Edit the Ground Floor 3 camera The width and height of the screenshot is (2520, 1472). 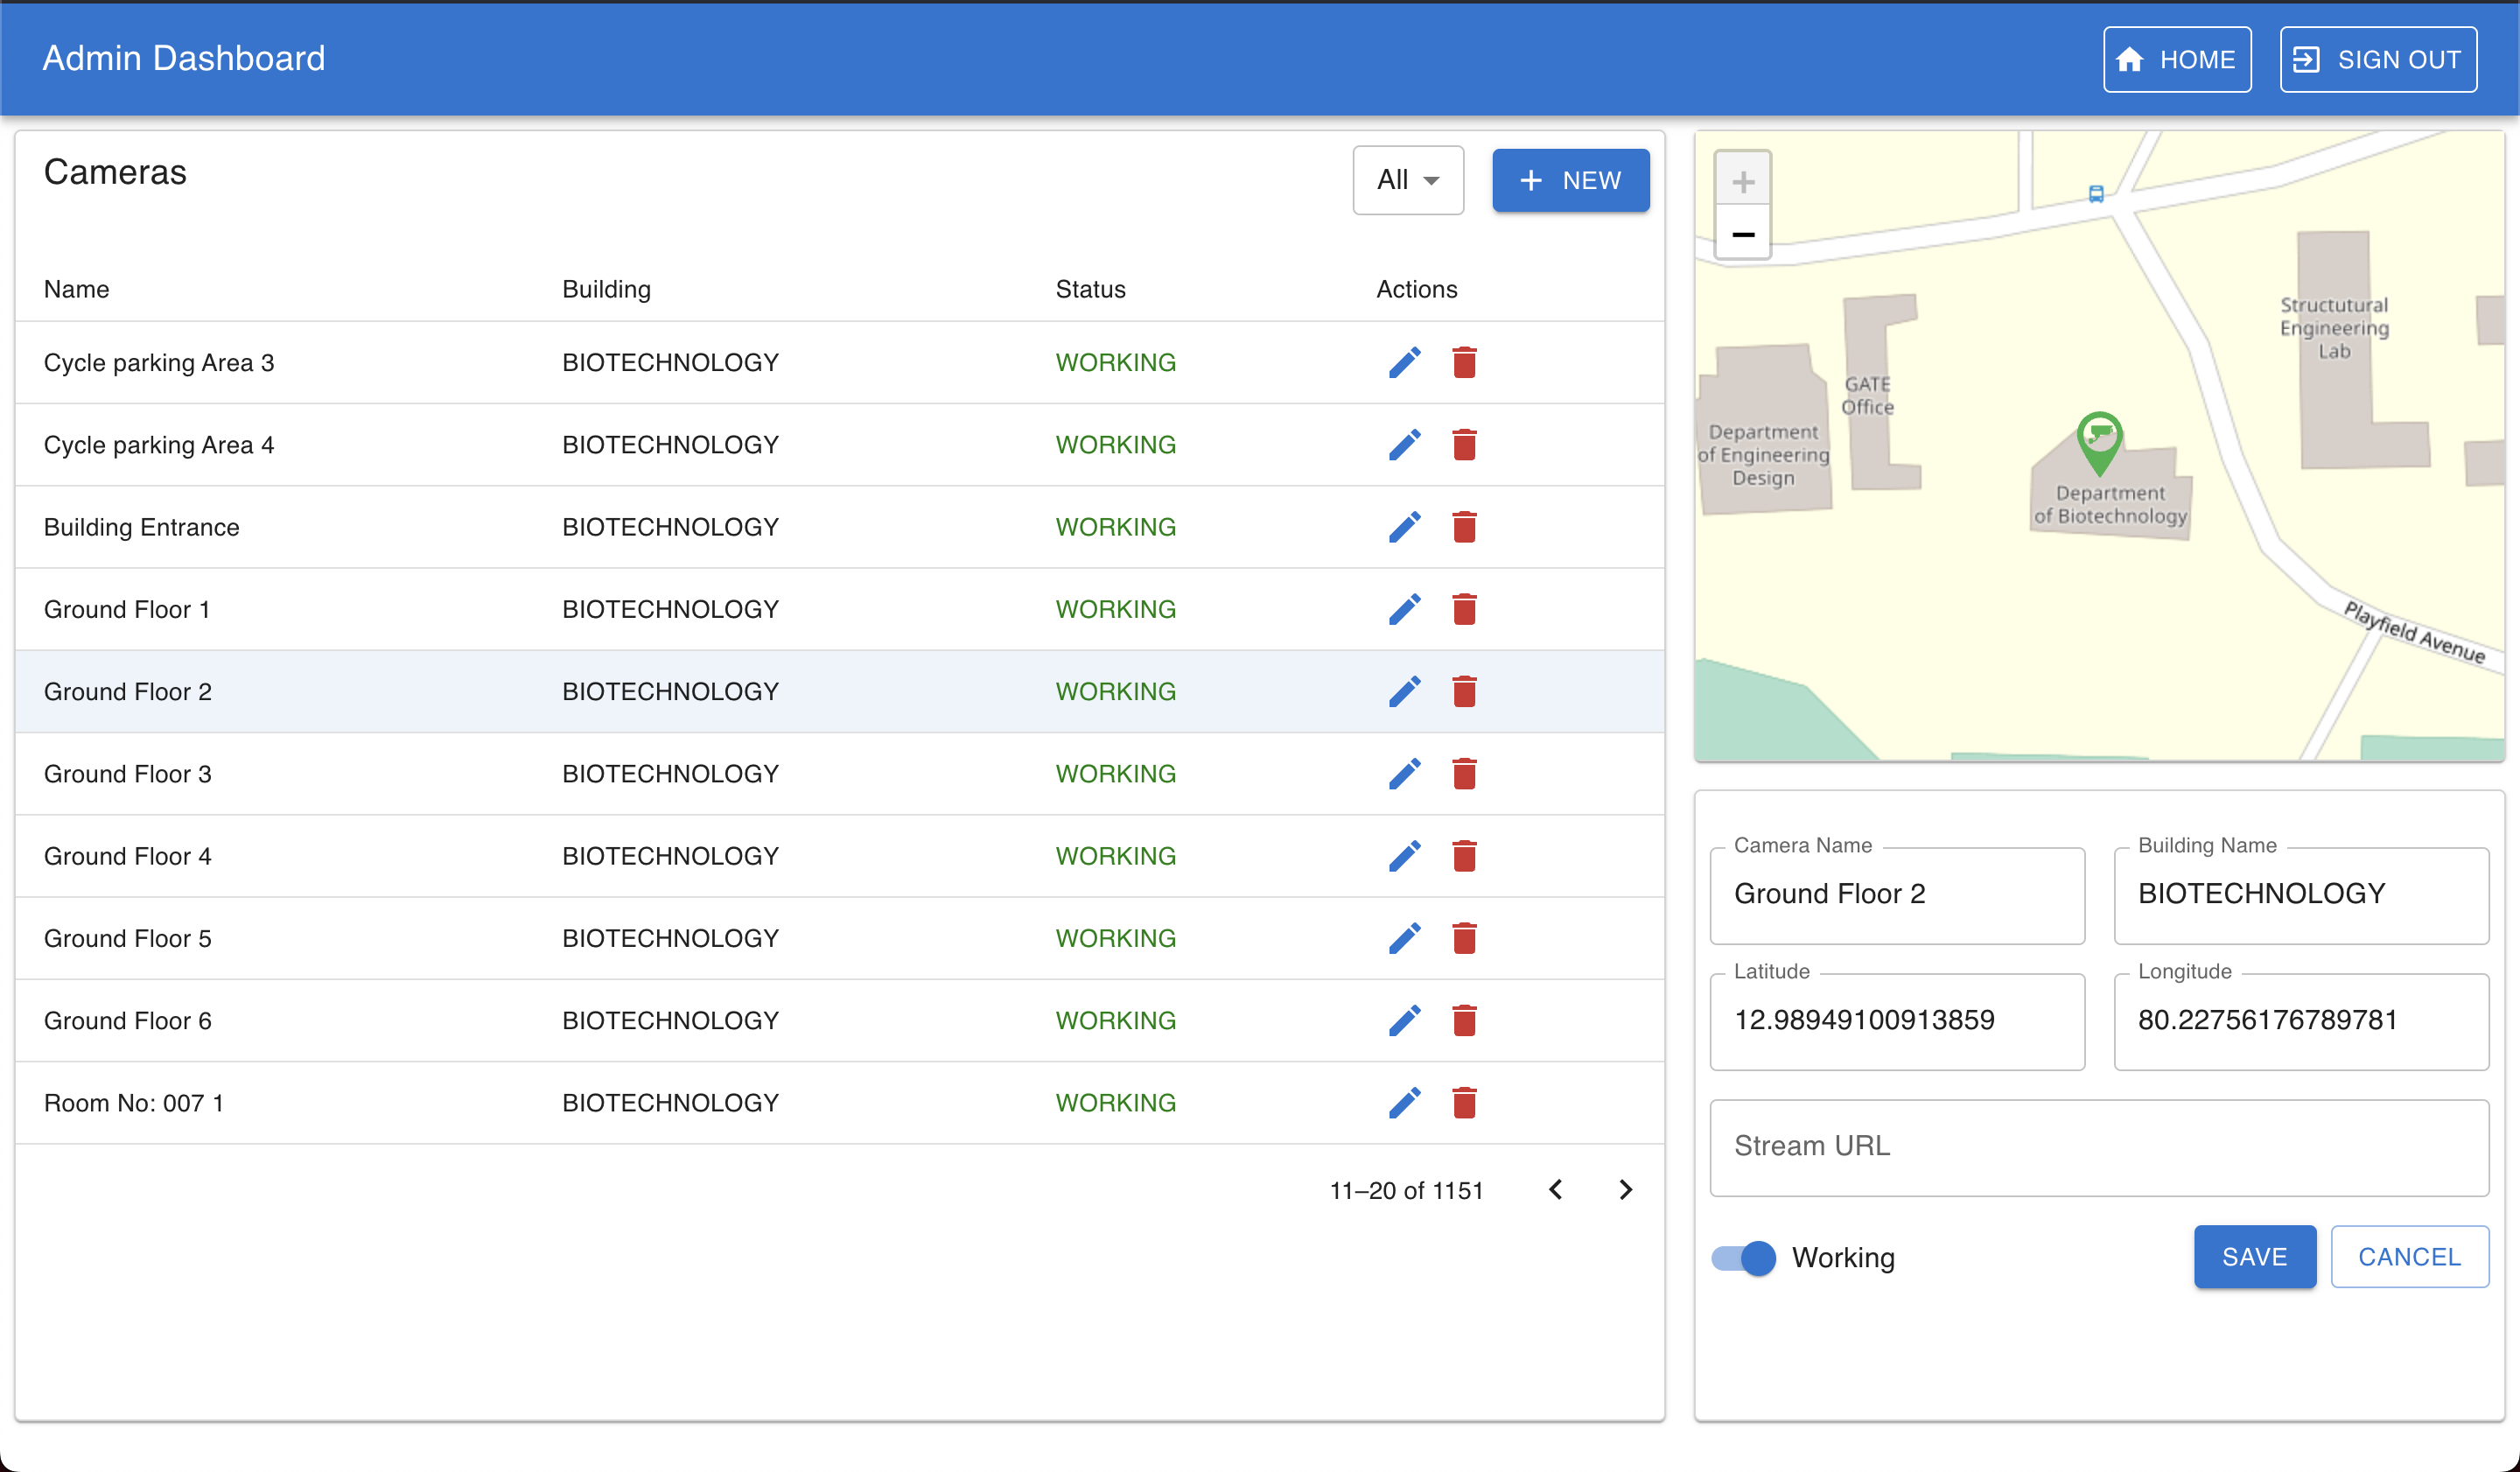(x=1404, y=773)
